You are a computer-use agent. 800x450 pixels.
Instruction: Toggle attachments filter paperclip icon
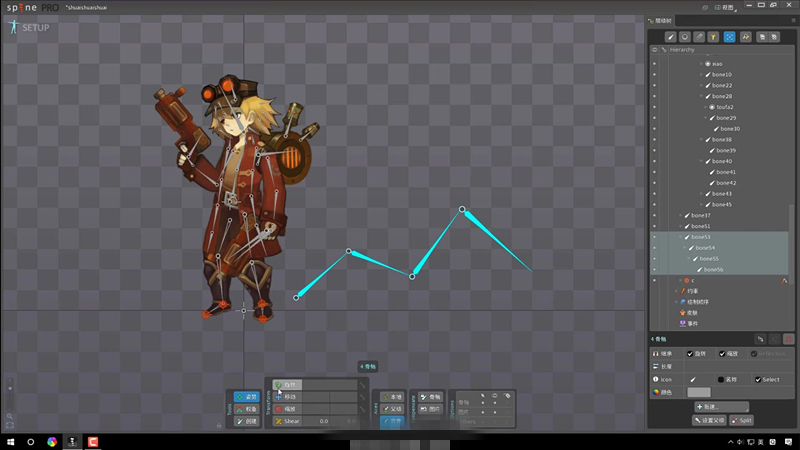[x=699, y=37]
